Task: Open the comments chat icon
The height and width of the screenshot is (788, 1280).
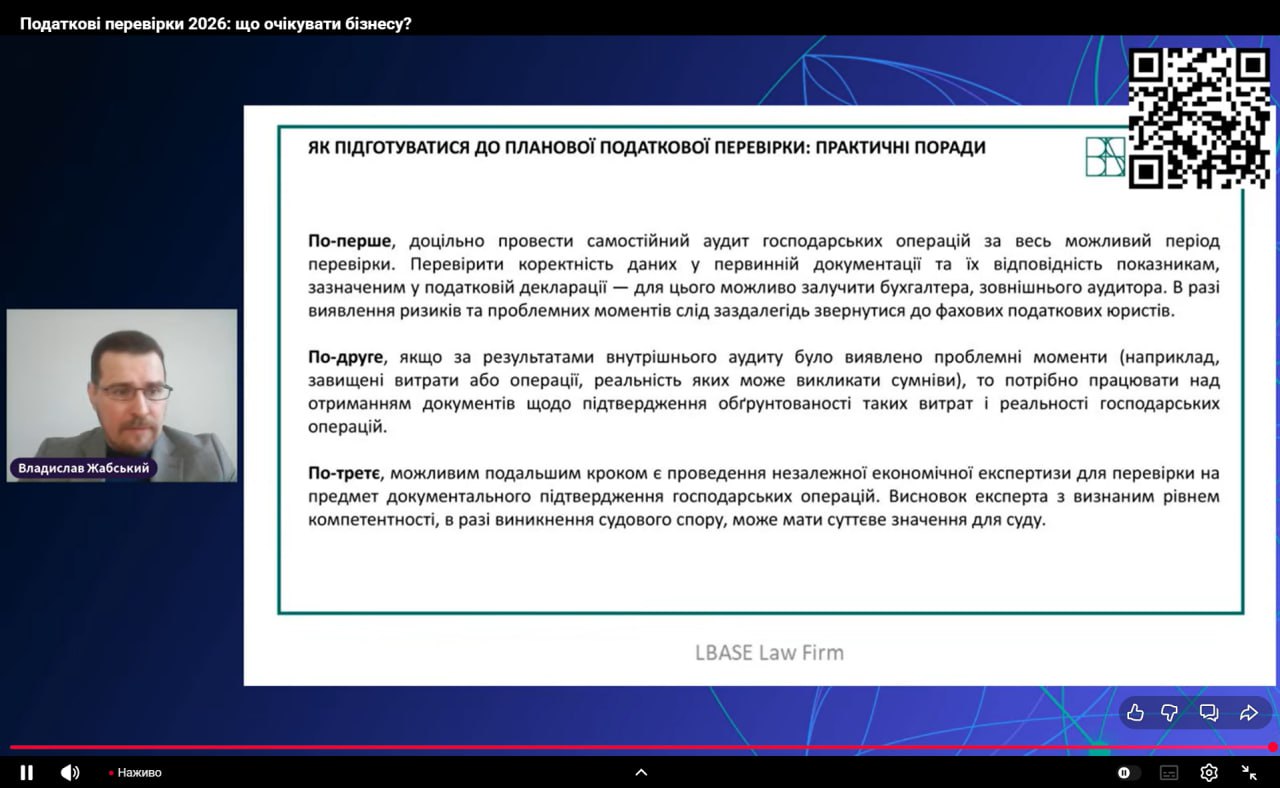Action: [x=1208, y=712]
